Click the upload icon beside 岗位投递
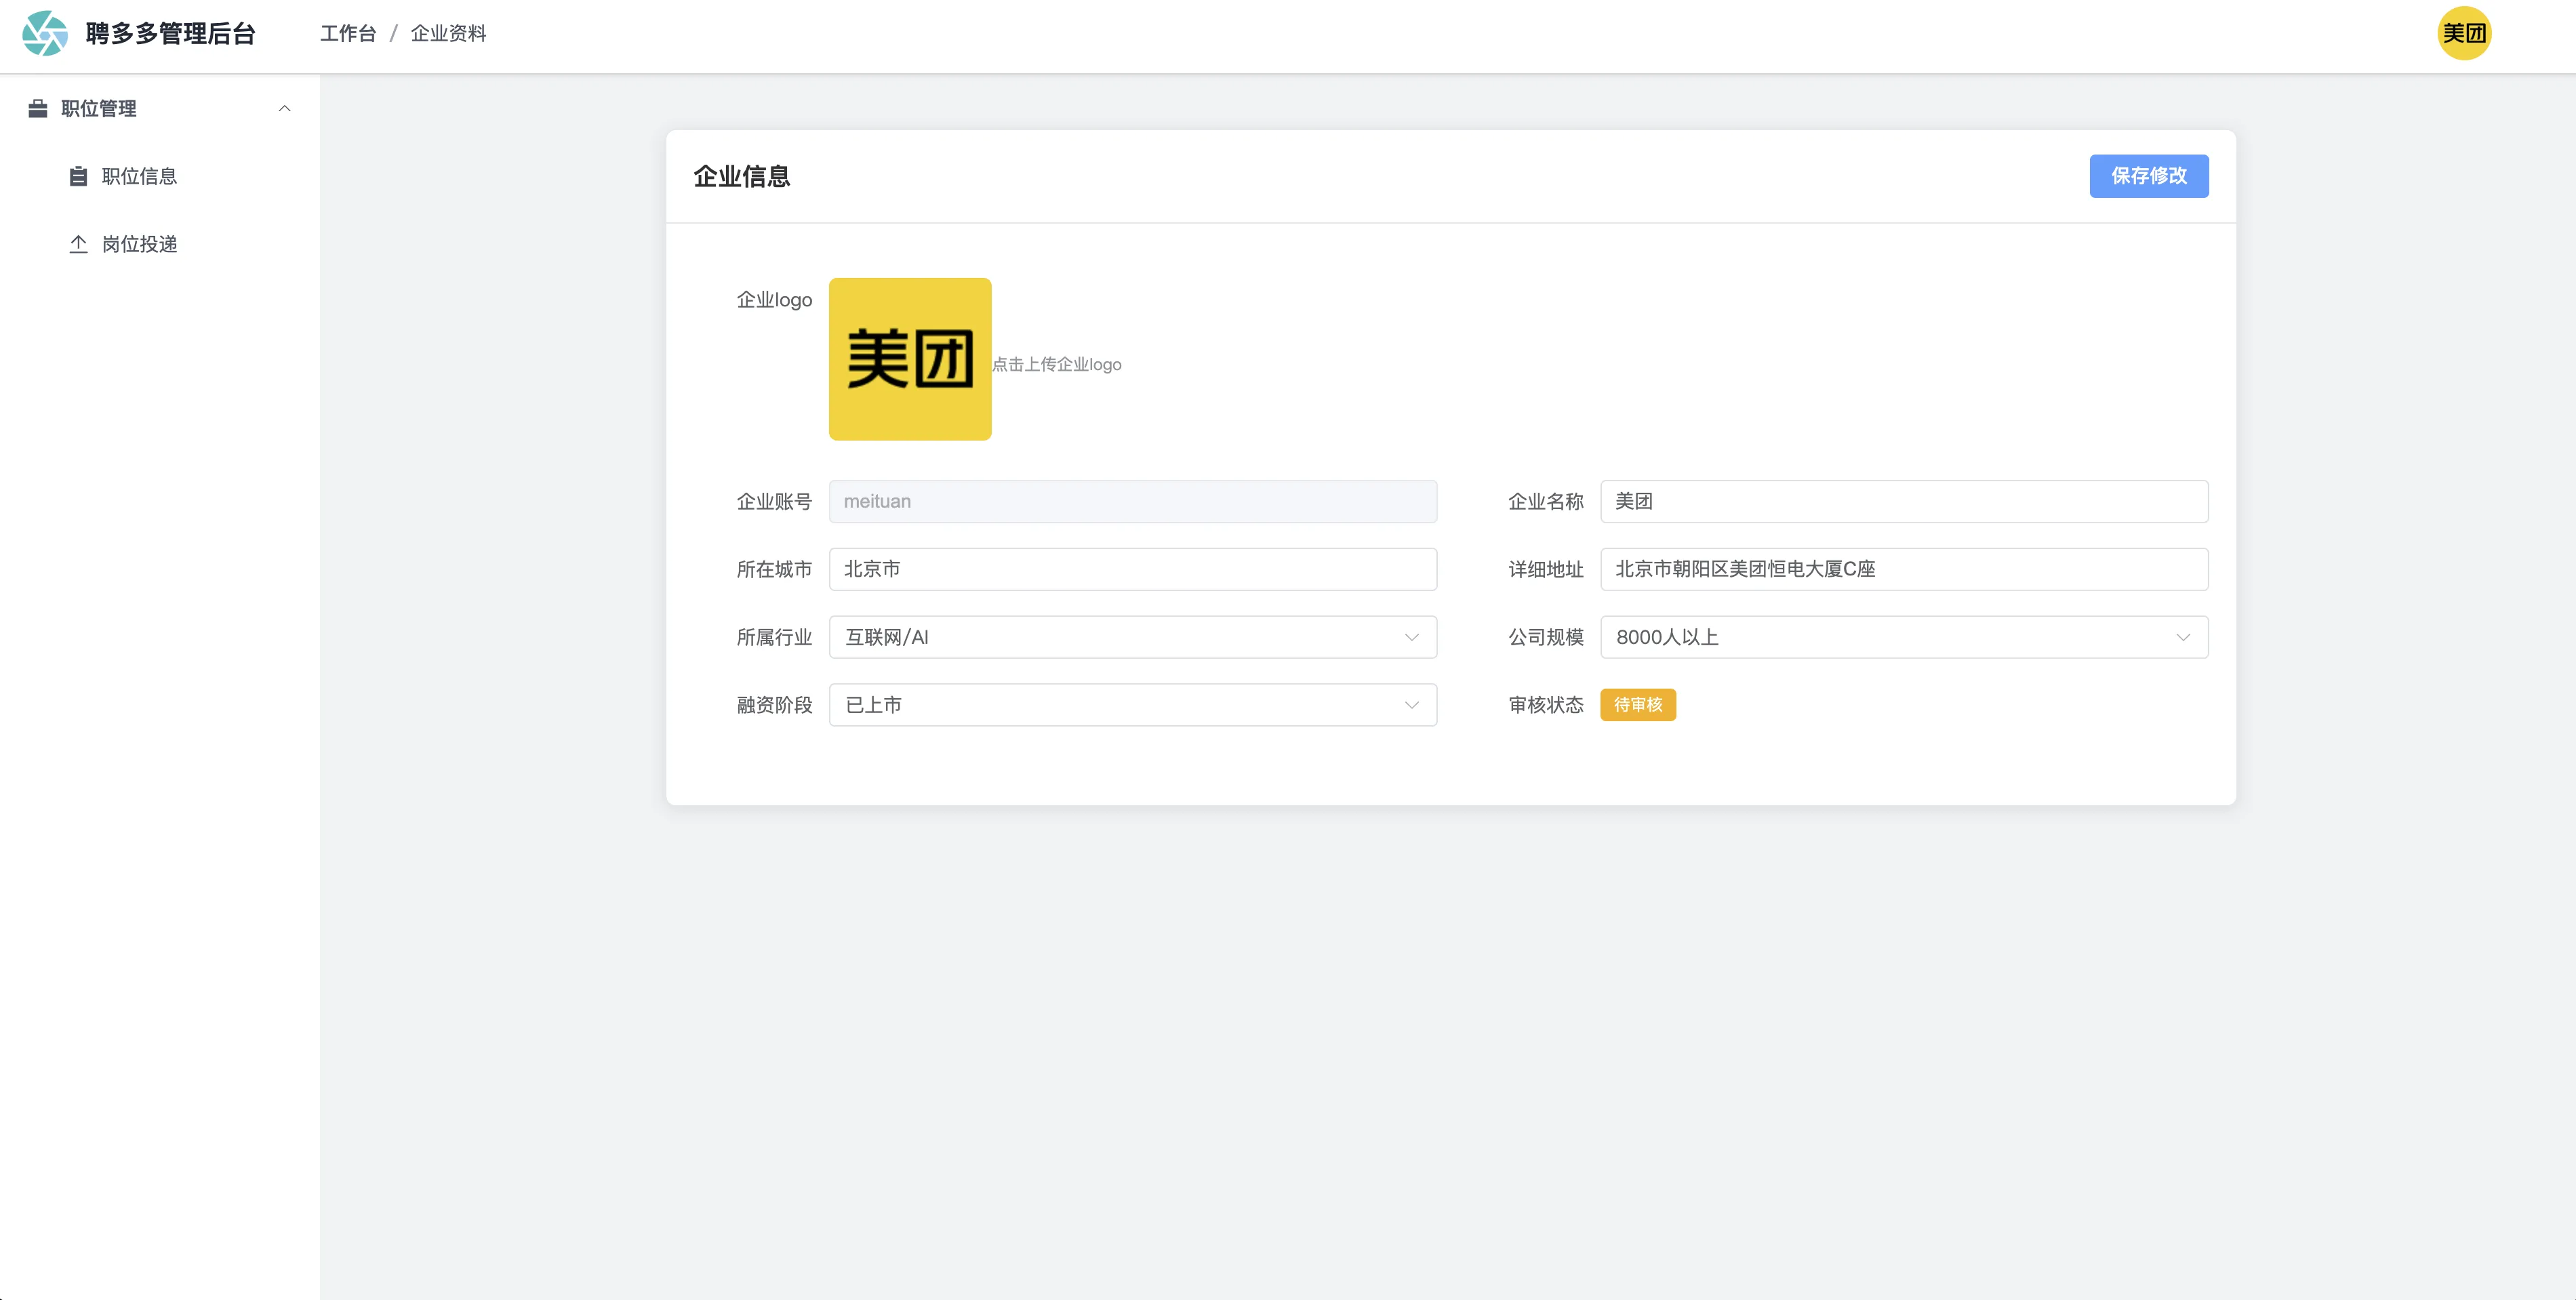The height and width of the screenshot is (1300, 2576). coord(78,244)
